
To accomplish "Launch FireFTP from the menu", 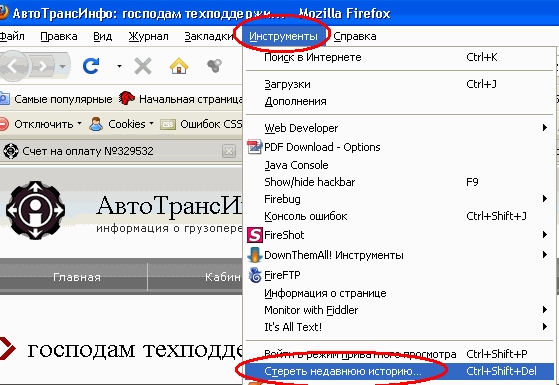I will tap(400, 275).
